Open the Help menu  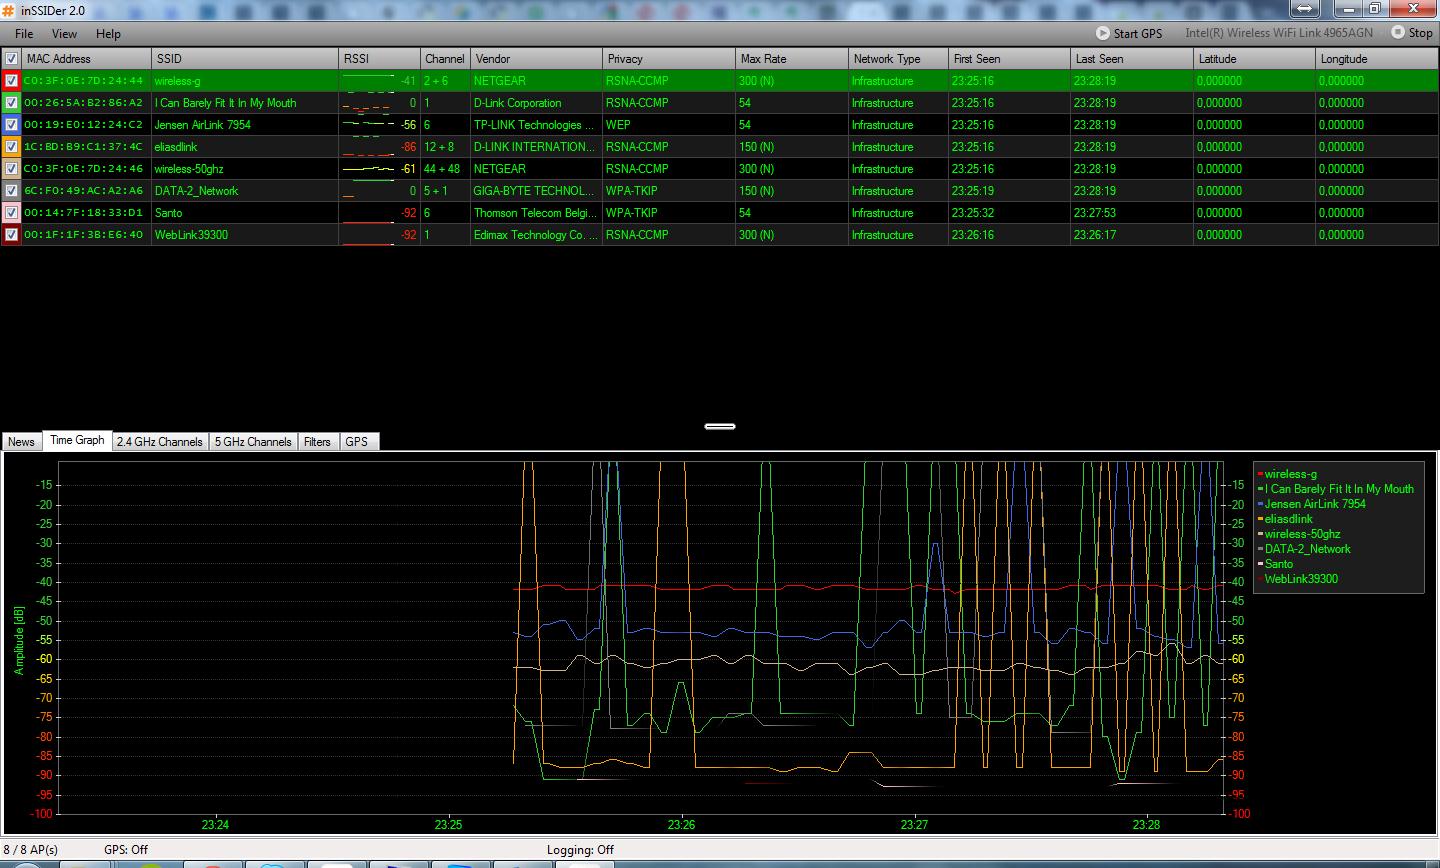coord(108,33)
